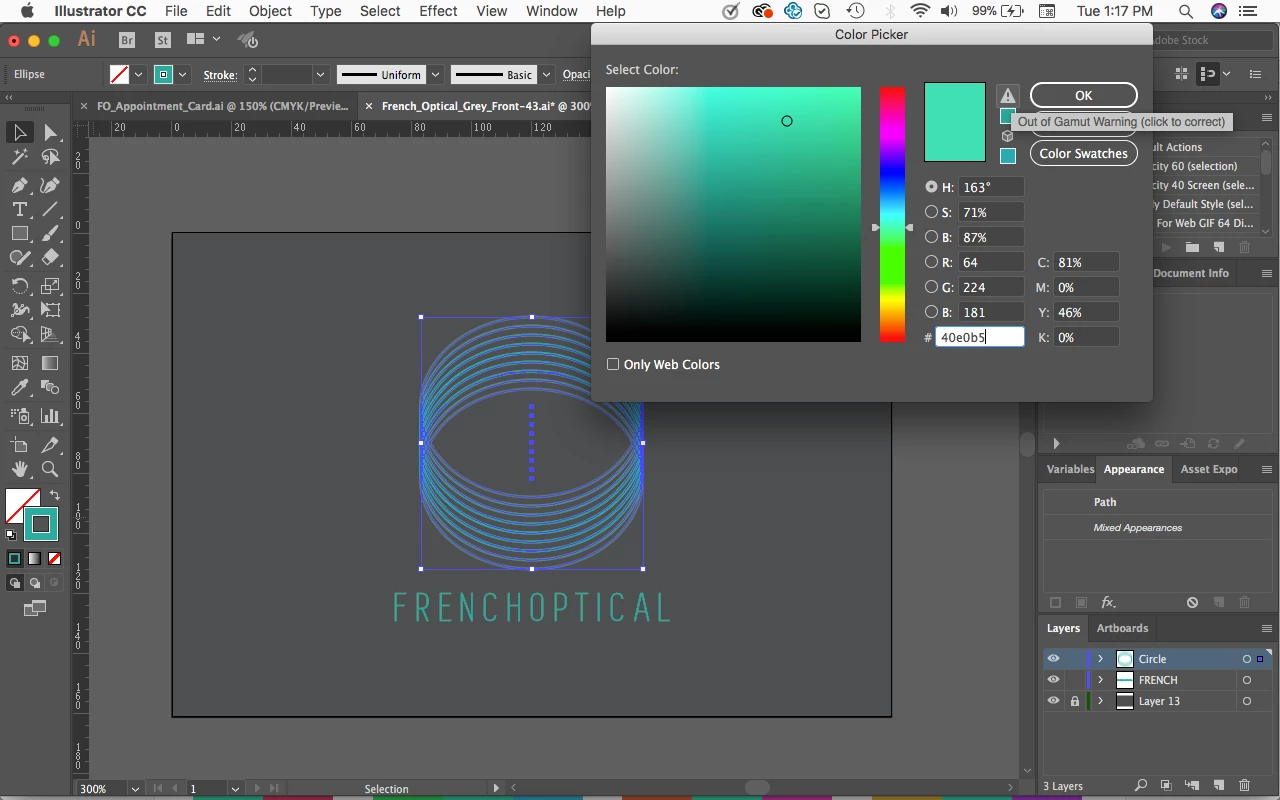Open the Window menu
The width and height of the screenshot is (1280, 800).
551,11
